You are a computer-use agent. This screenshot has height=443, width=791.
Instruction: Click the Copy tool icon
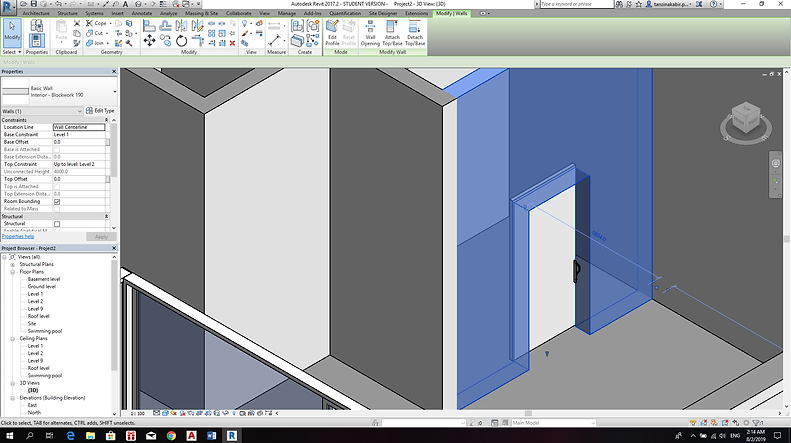pos(165,40)
